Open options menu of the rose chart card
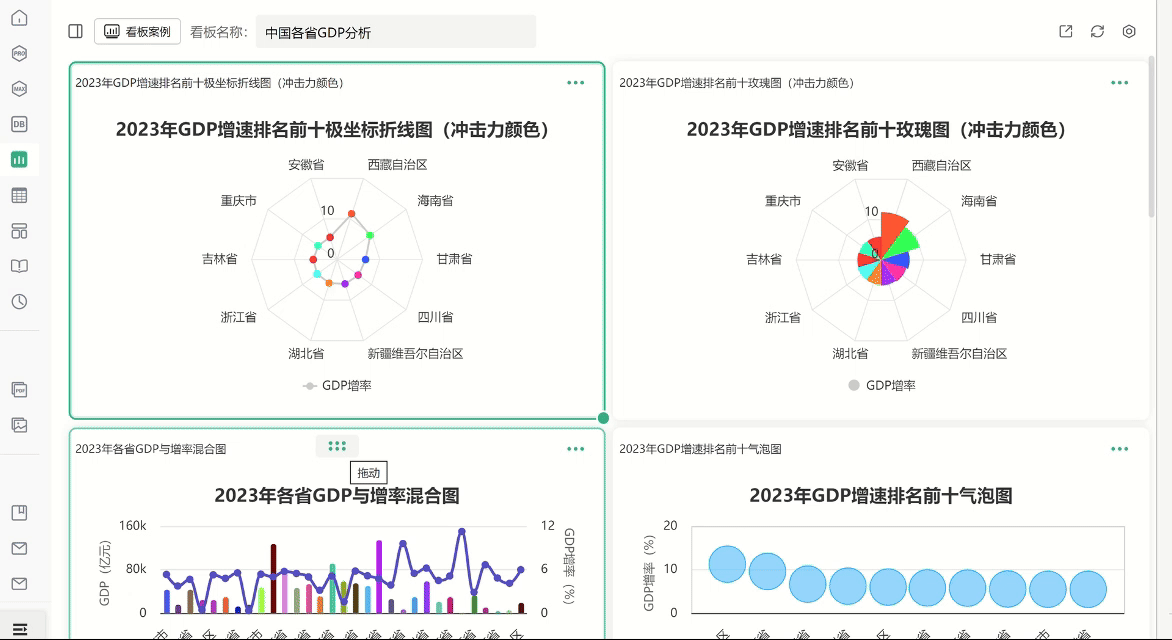The image size is (1172, 640). coord(1119,83)
